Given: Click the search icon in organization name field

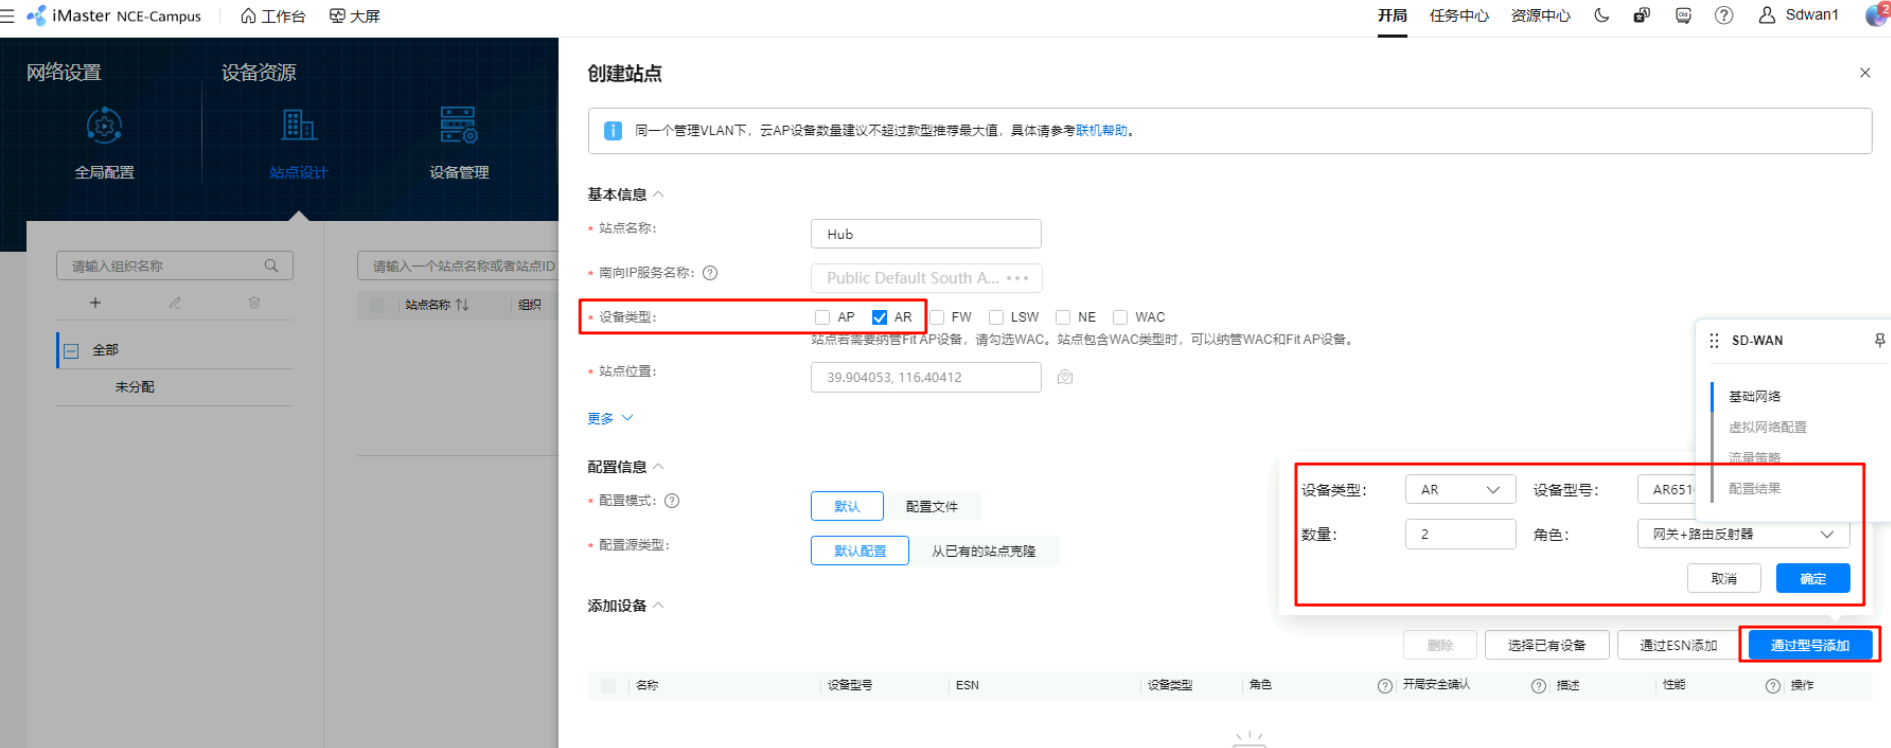Looking at the screenshot, I should click(271, 266).
